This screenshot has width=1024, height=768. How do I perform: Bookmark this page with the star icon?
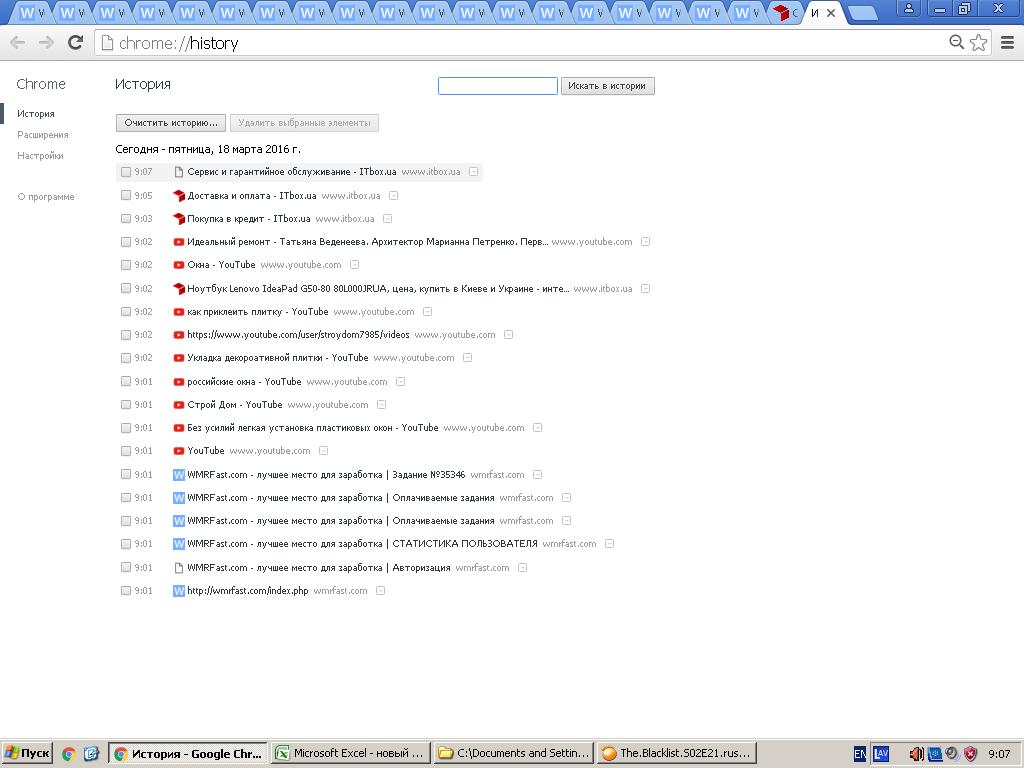(x=978, y=42)
